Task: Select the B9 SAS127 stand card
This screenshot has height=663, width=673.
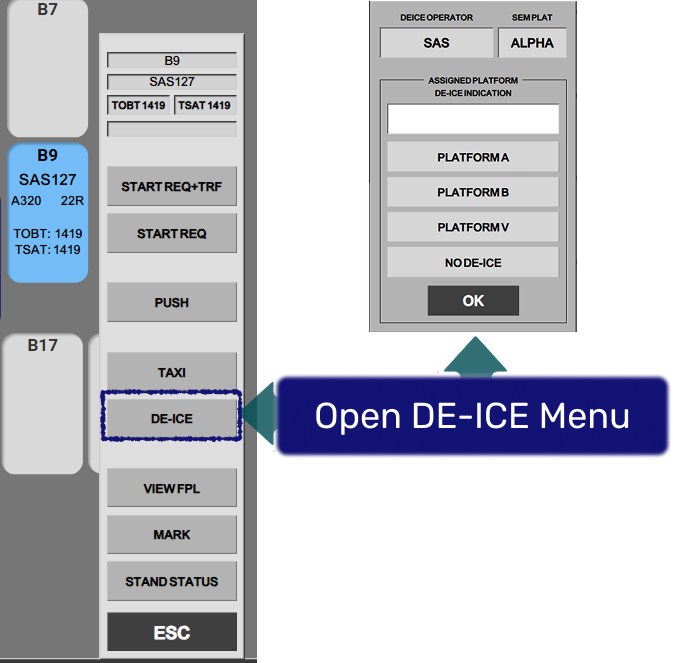Action: pyautogui.click(x=48, y=213)
